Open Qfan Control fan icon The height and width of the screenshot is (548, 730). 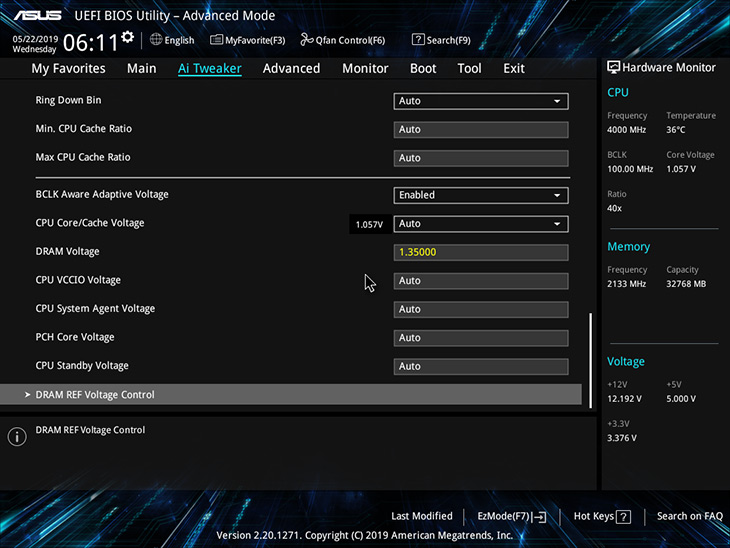[306, 40]
